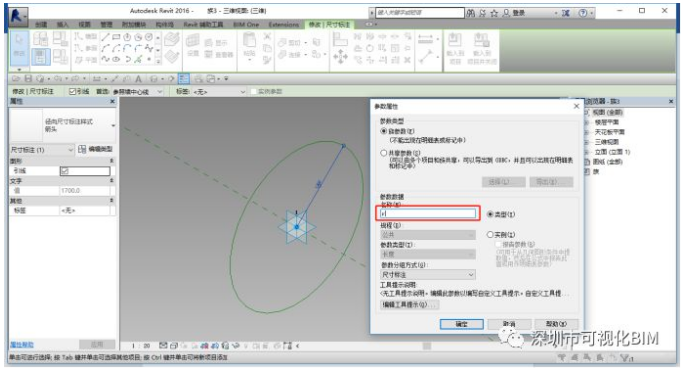
Task: Click the Move tool icon in ribbon
Action: (x=340, y=57)
